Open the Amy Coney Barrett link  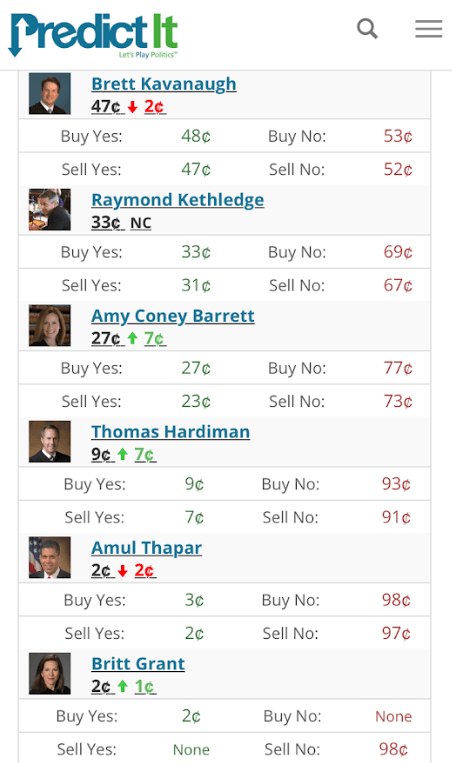[x=173, y=316]
